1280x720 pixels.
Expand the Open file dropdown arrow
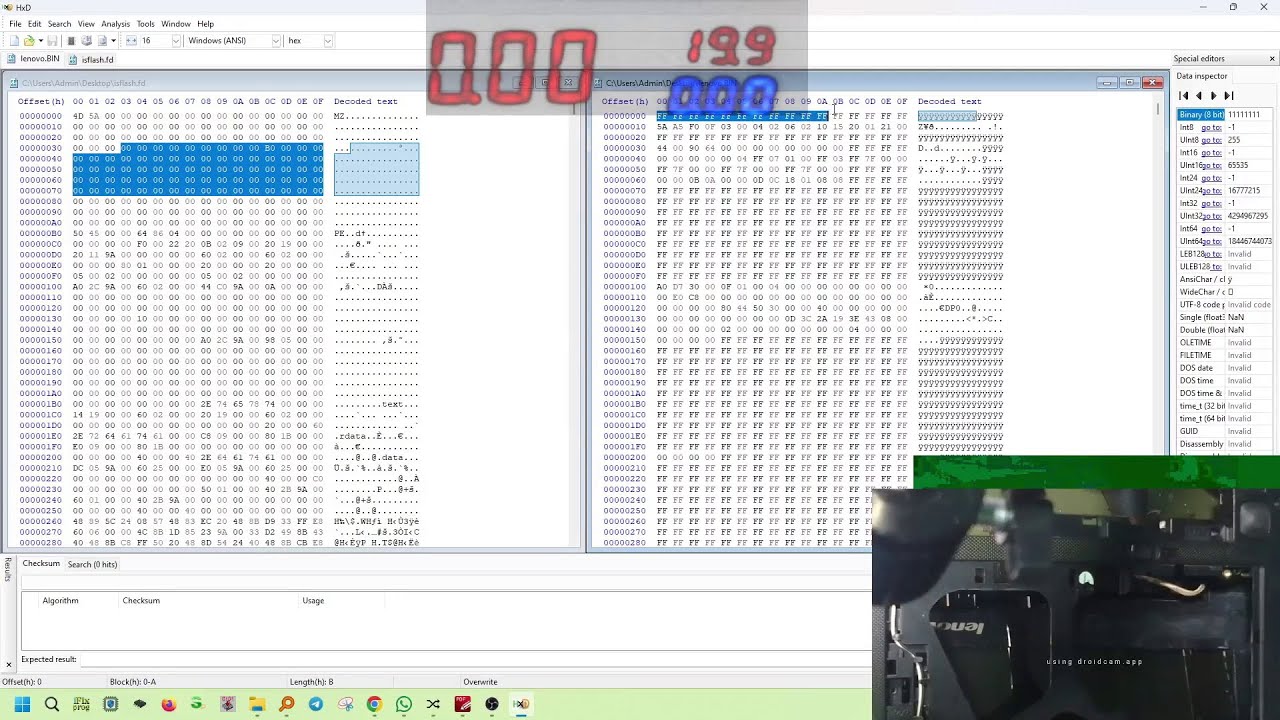41,41
